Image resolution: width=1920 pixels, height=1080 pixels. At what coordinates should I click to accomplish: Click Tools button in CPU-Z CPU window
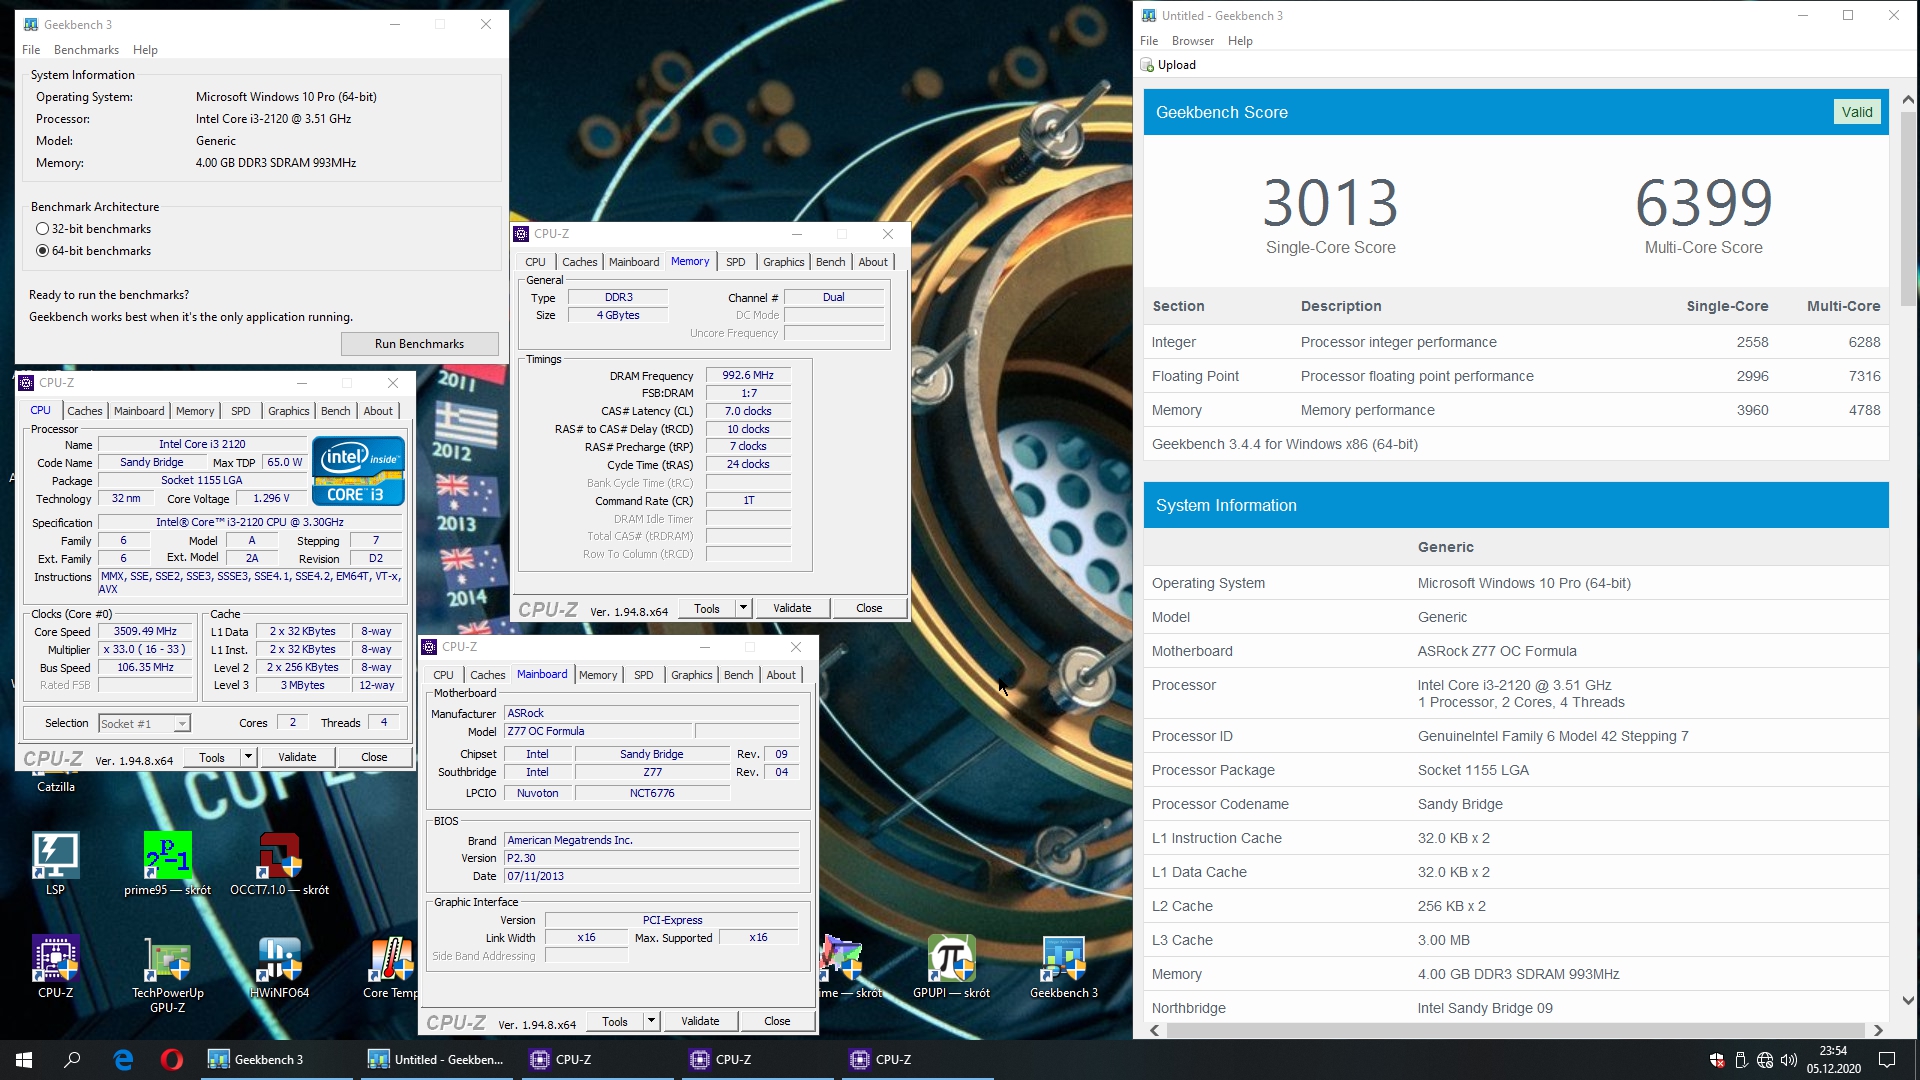pyautogui.click(x=212, y=757)
